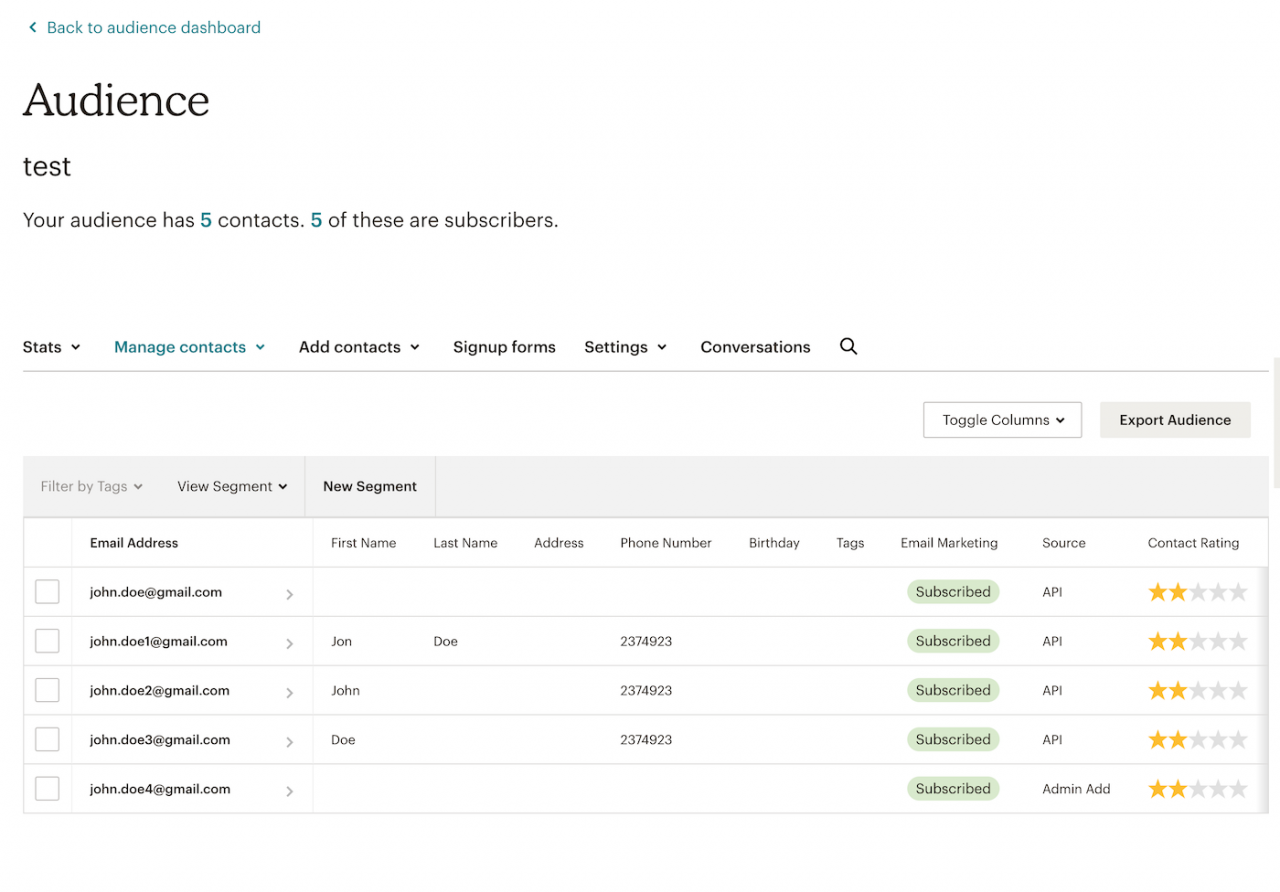Viewport: 1280px width, 892px height.
Task: Expand the Manage contacts dropdown
Action: click(190, 347)
